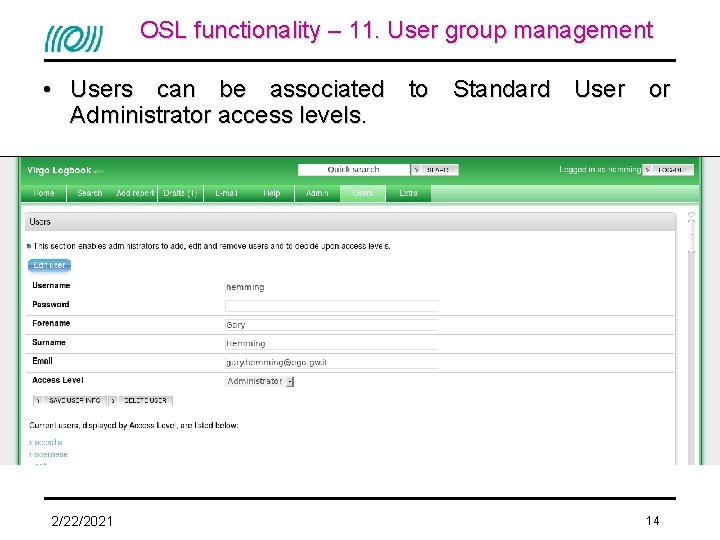Click the hemming username value
The height and width of the screenshot is (540, 720).
tap(245, 287)
